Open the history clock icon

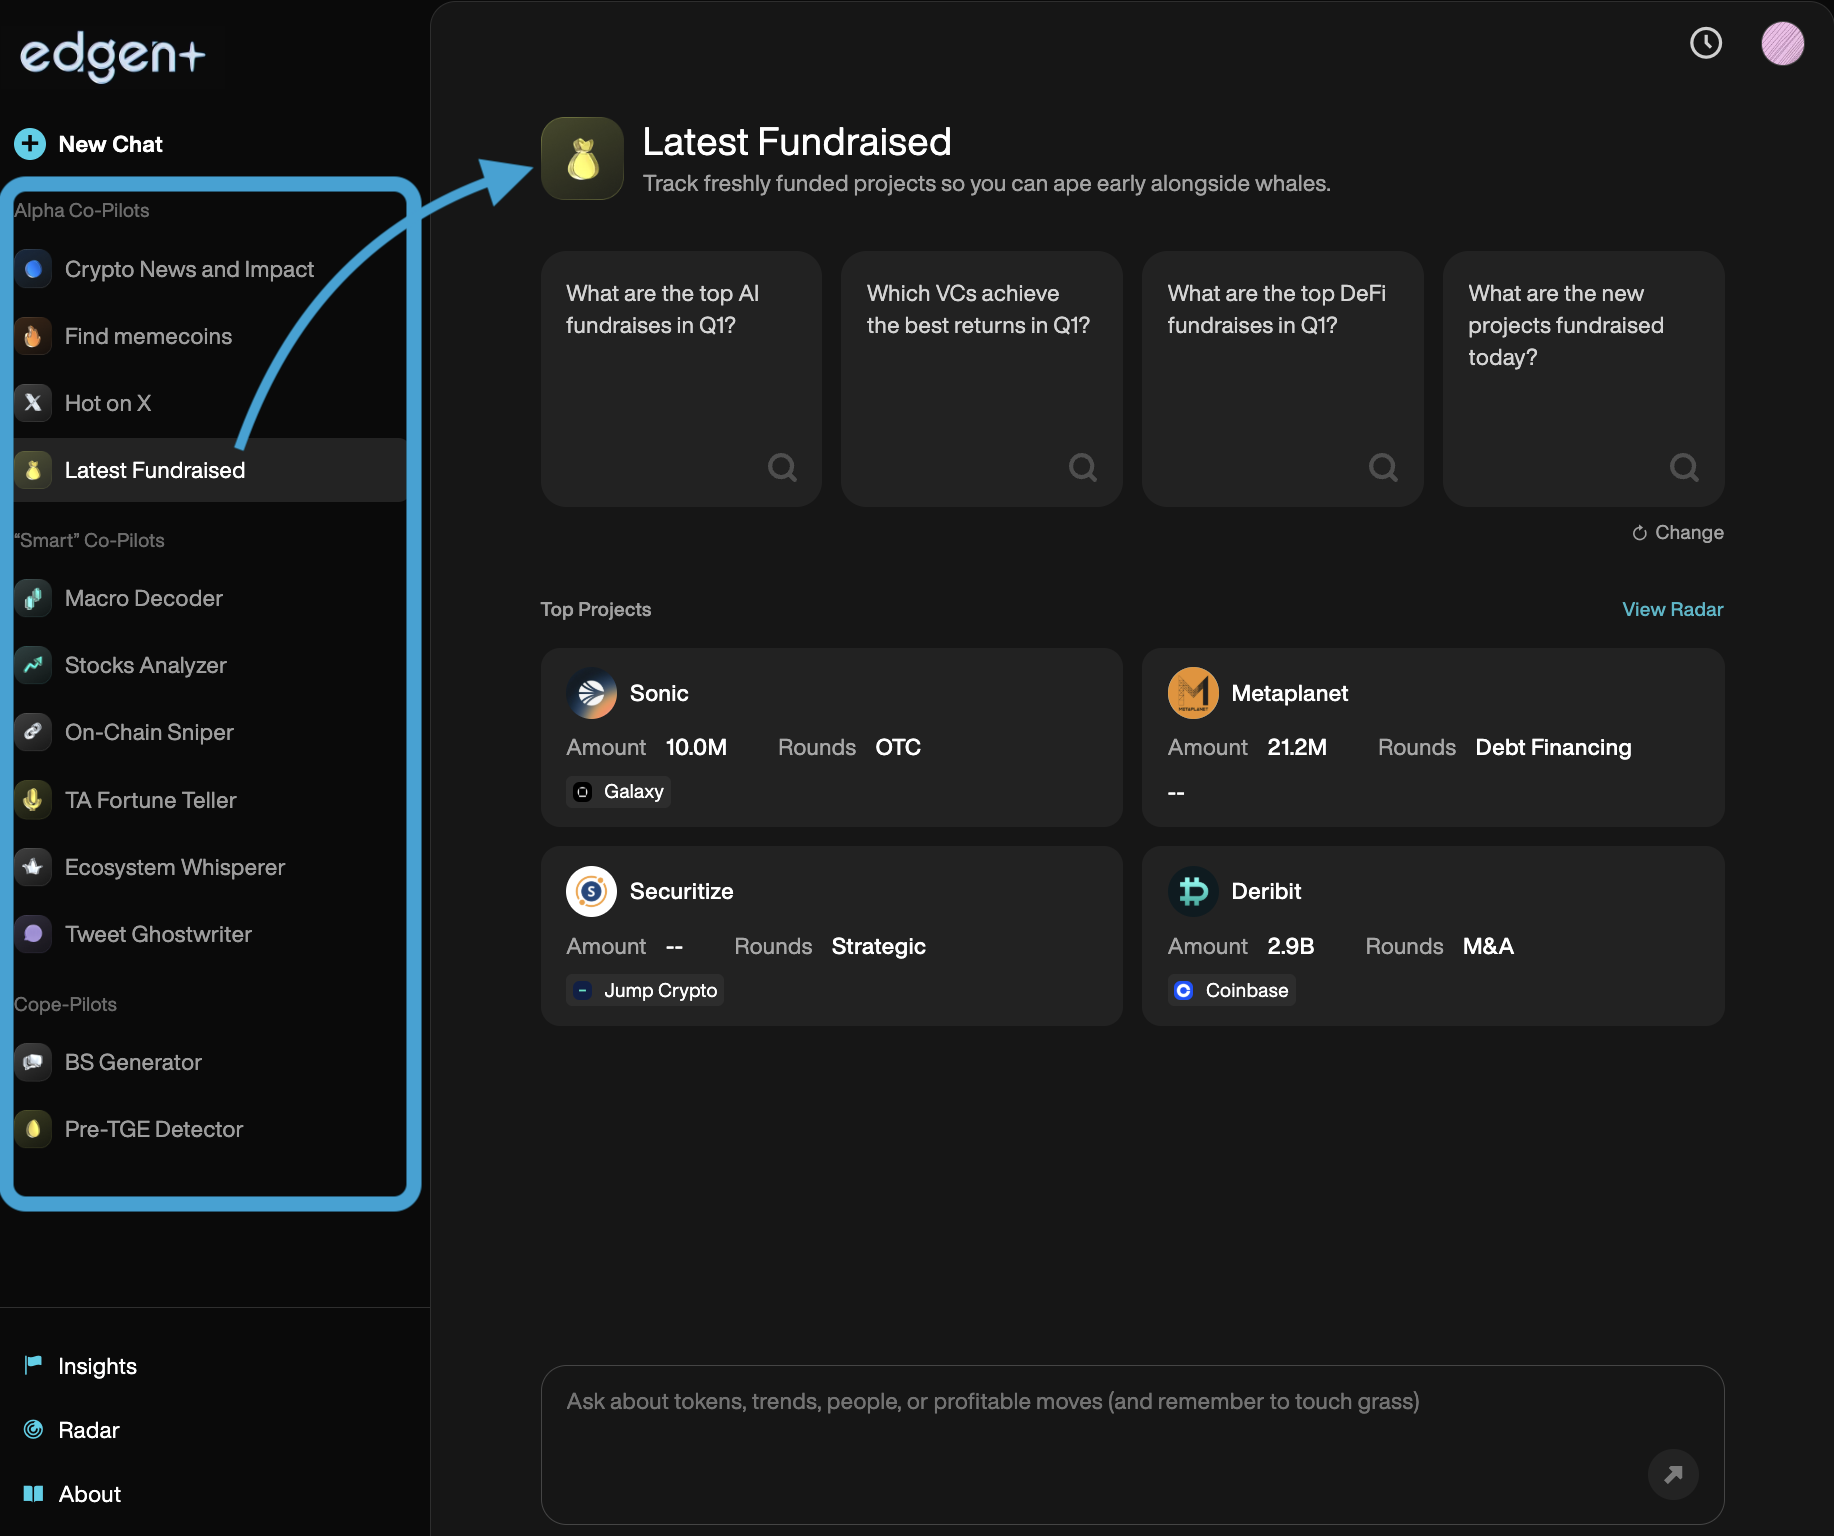pyautogui.click(x=1705, y=43)
